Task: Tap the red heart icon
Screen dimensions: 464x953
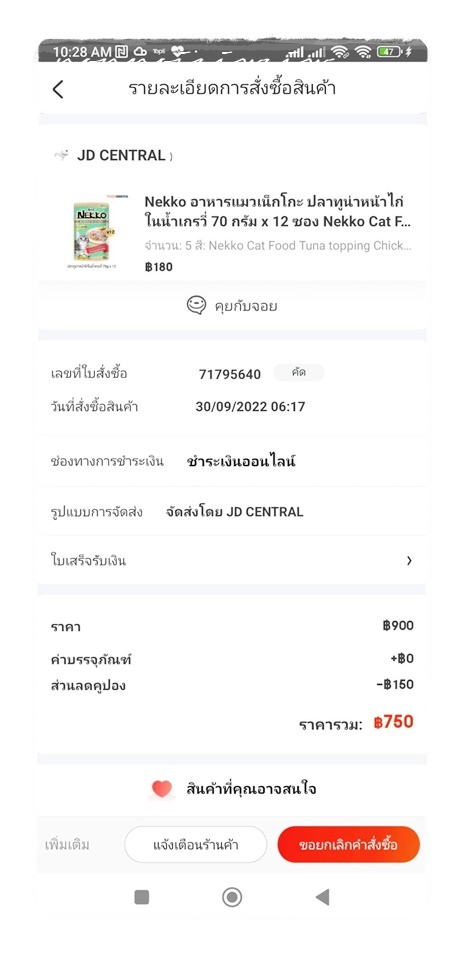Action: [162, 789]
